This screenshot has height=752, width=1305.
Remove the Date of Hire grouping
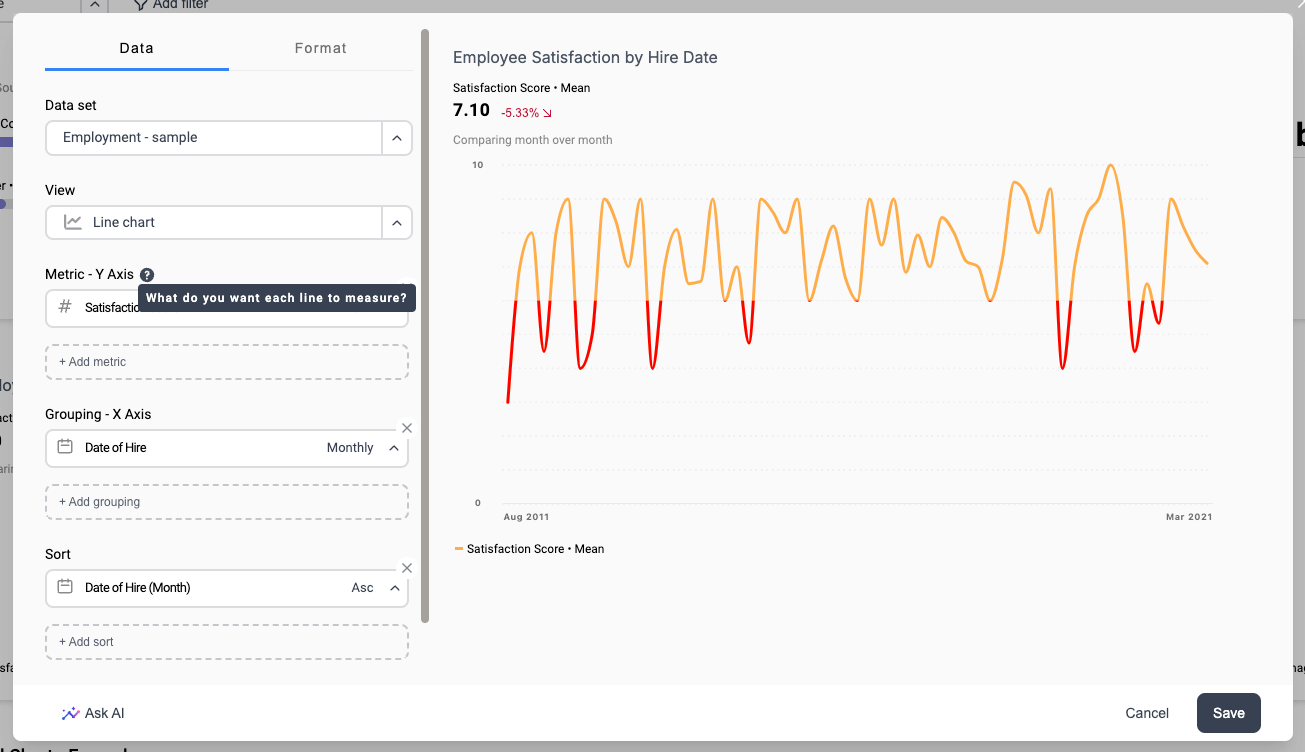click(x=407, y=427)
